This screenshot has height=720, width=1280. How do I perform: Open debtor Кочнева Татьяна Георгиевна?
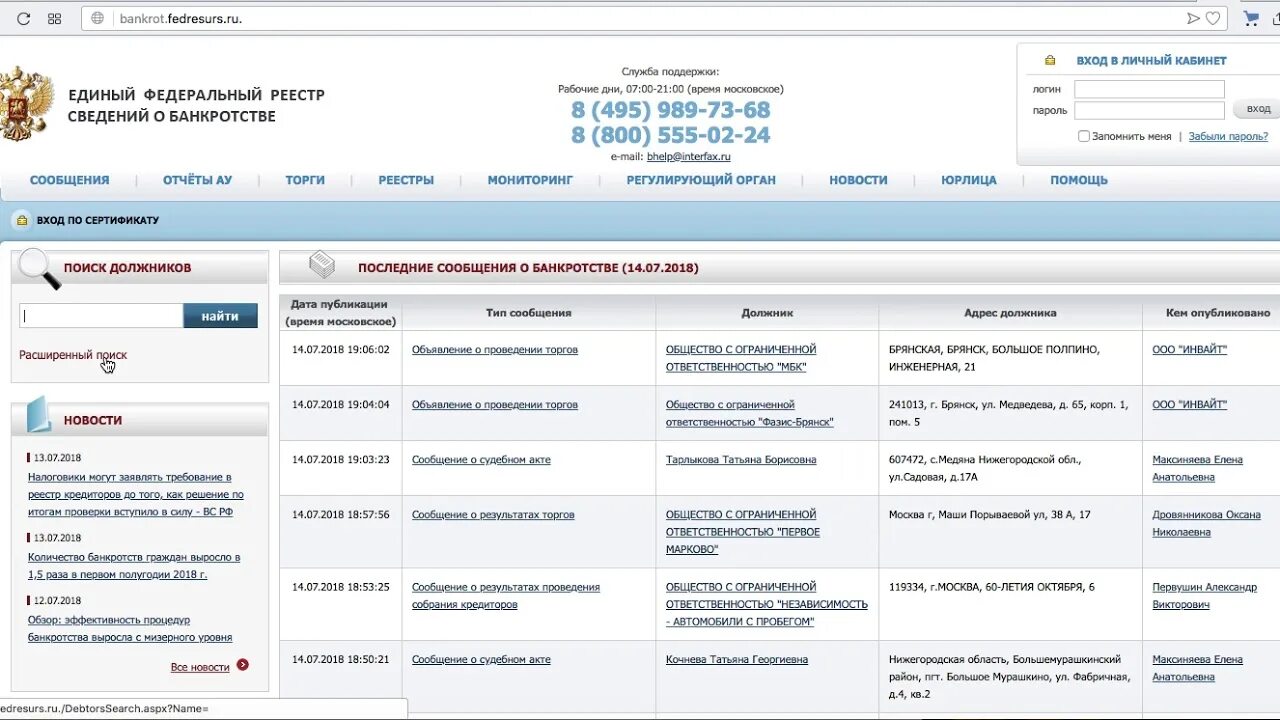pyautogui.click(x=737, y=660)
